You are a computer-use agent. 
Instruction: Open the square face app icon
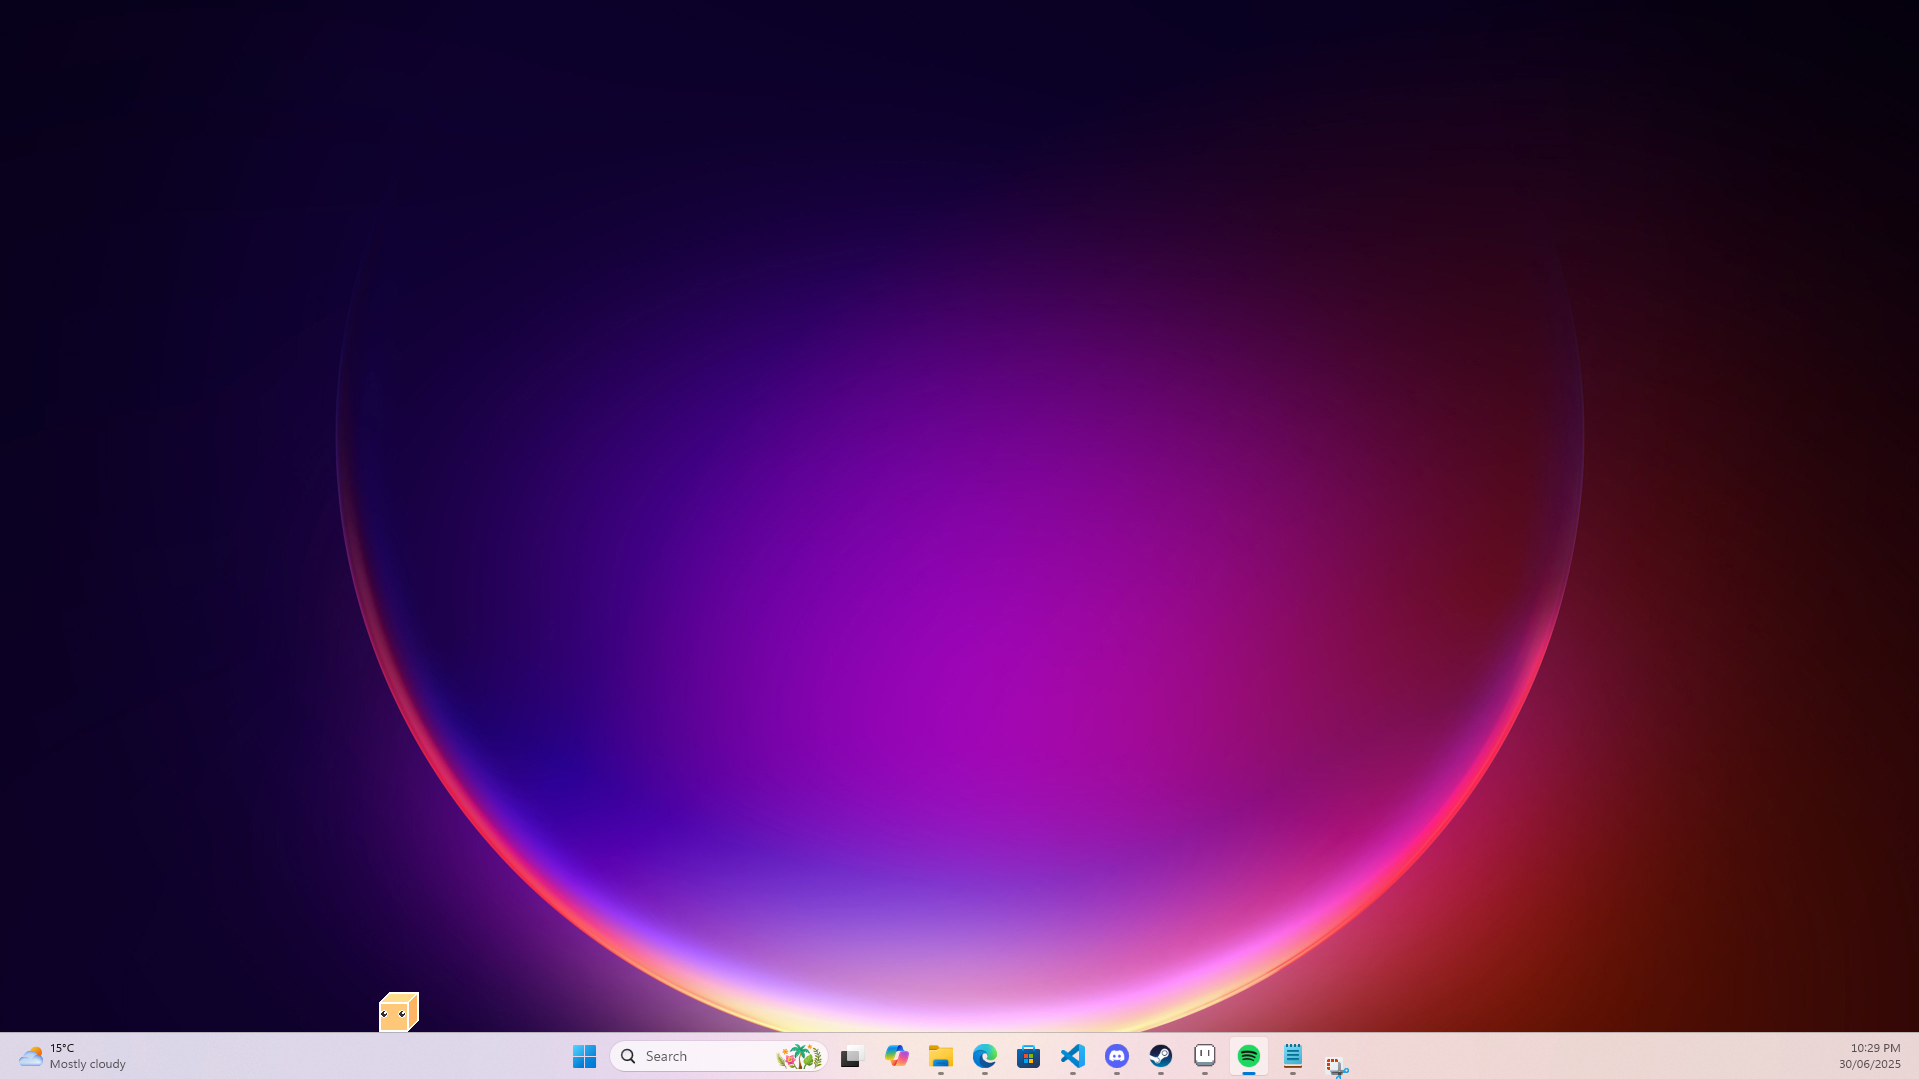(x=1204, y=1056)
